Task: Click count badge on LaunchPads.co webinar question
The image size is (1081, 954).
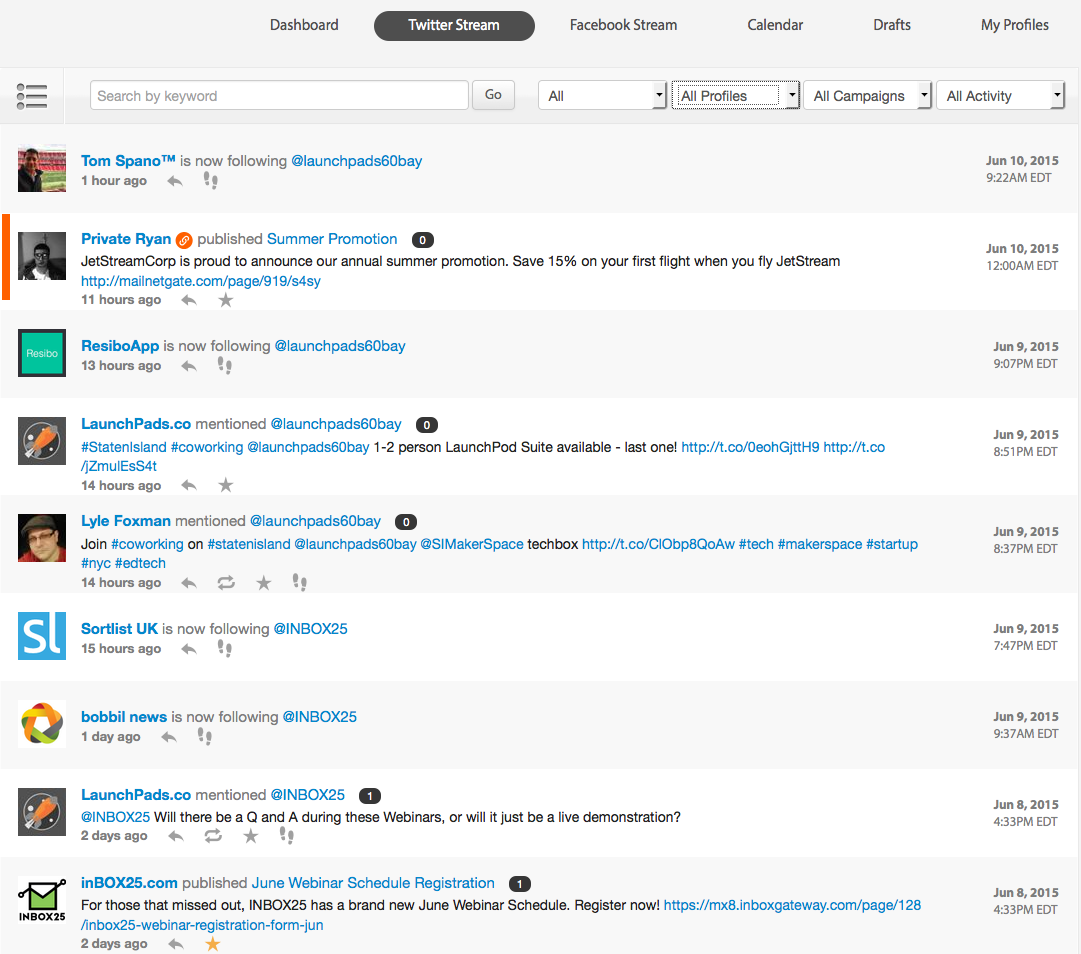Action: [370, 796]
